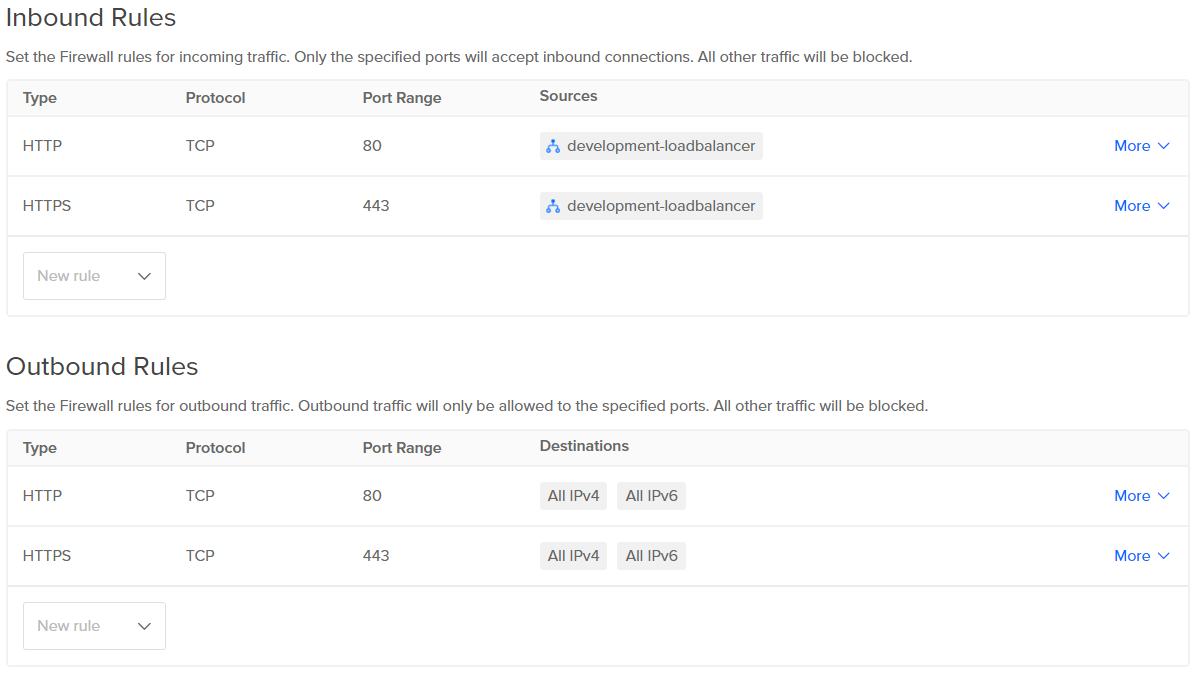Click the load balancer icon in HTTP inbound source
Screen dimensions: 1202x674
pyautogui.click(x=552, y=145)
